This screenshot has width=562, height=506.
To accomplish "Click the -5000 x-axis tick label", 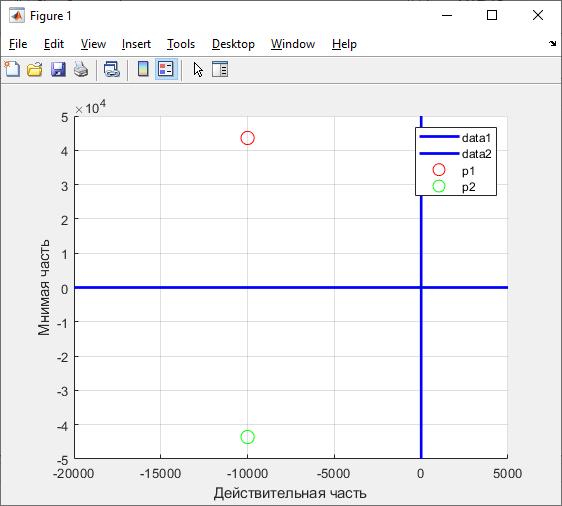I will tap(333, 474).
